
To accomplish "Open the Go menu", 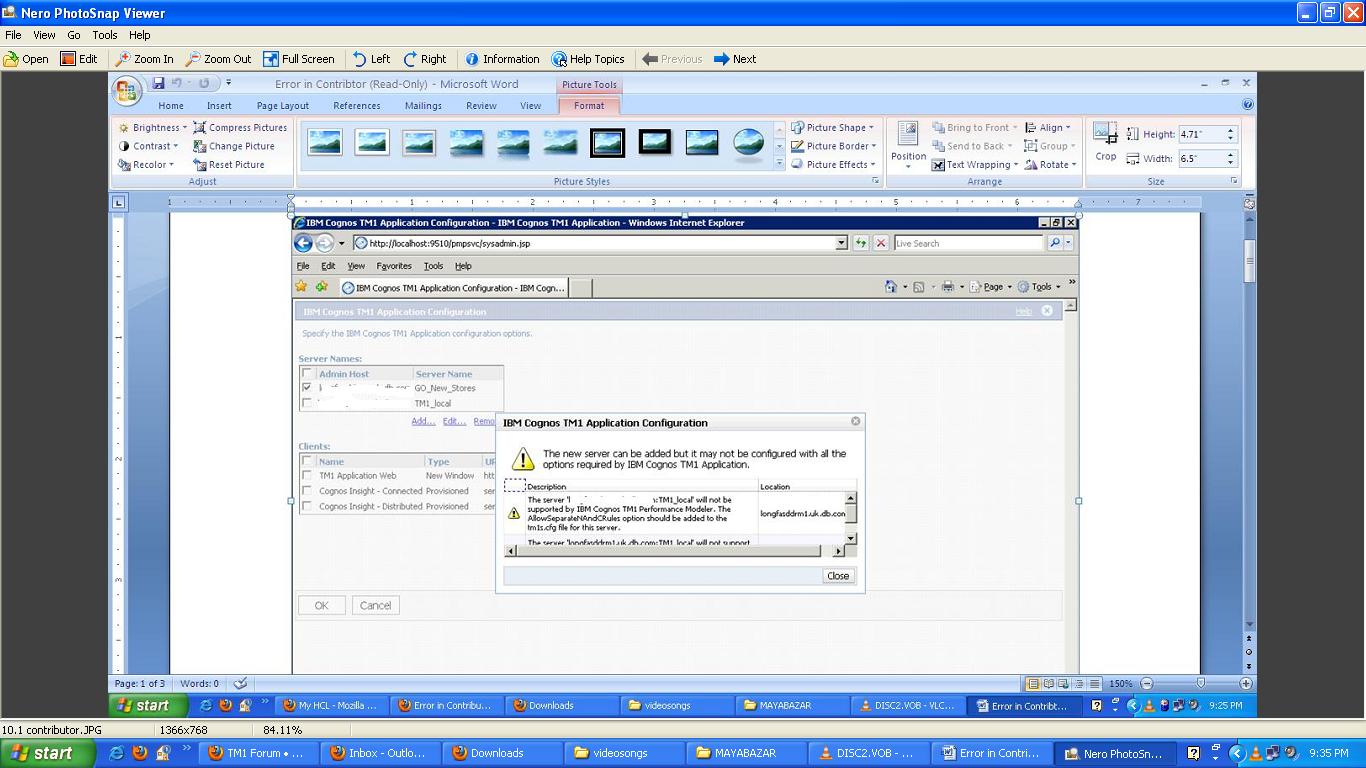I will coord(74,34).
